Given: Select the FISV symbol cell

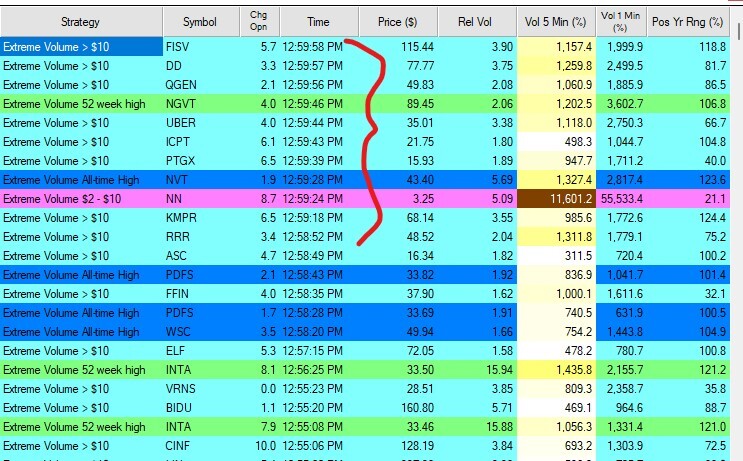Looking at the screenshot, I should (x=178, y=47).
